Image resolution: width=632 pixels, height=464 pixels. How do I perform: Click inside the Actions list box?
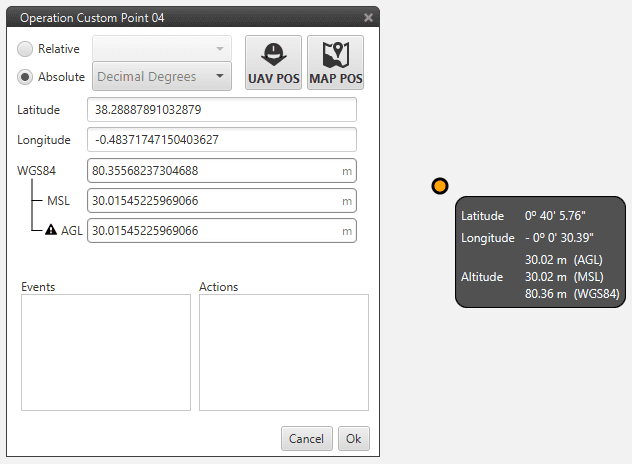pyautogui.click(x=284, y=352)
